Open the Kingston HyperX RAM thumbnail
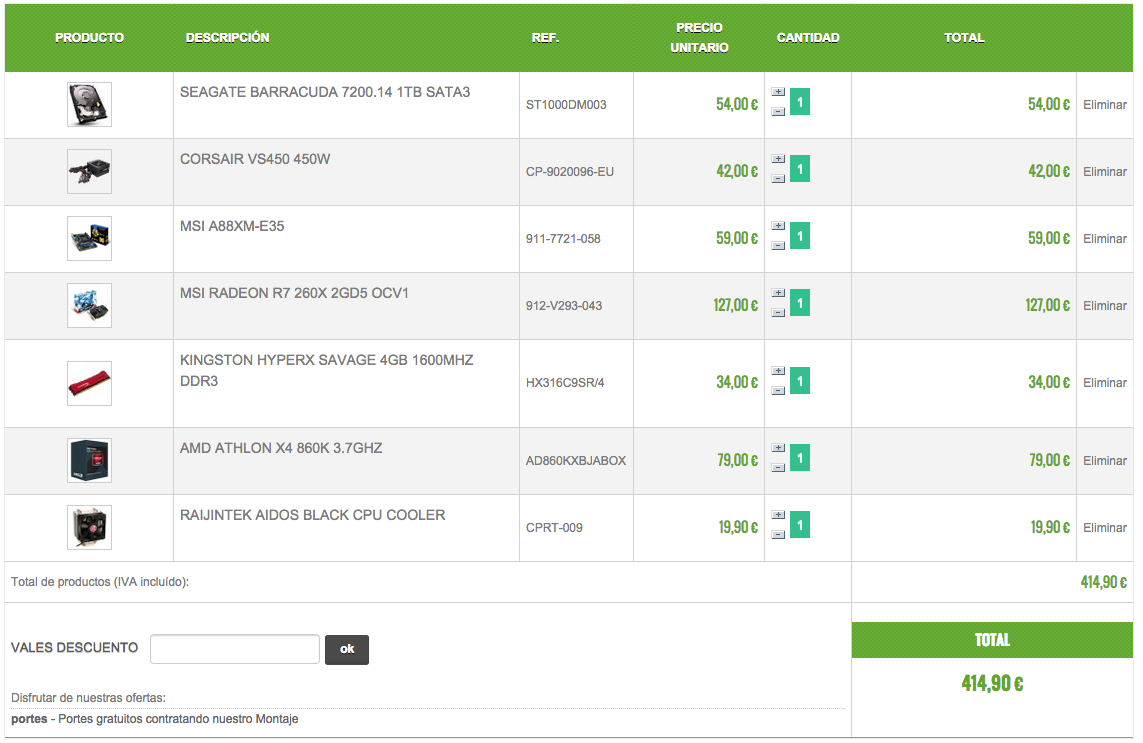 (89, 384)
